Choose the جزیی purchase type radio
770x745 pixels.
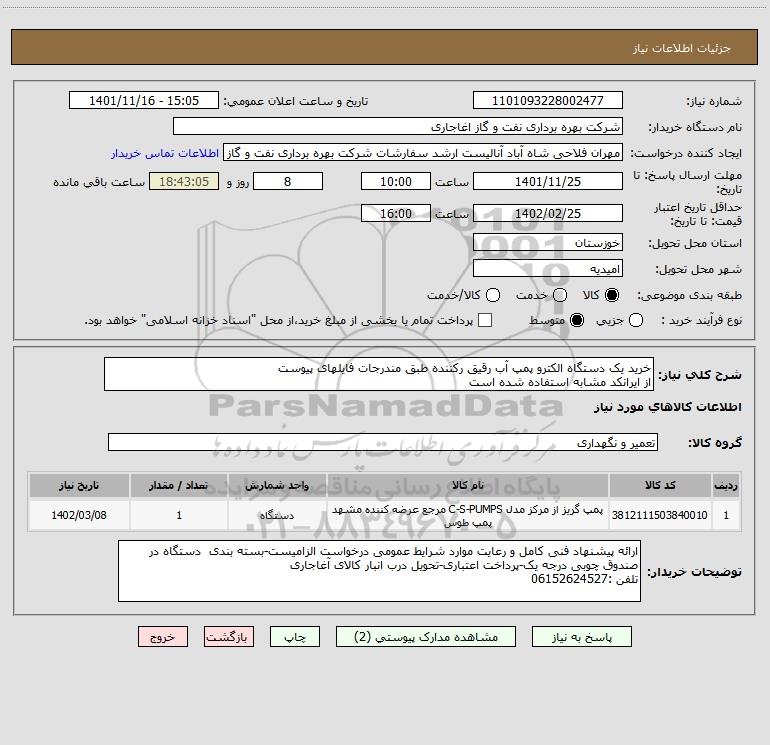click(x=636, y=320)
